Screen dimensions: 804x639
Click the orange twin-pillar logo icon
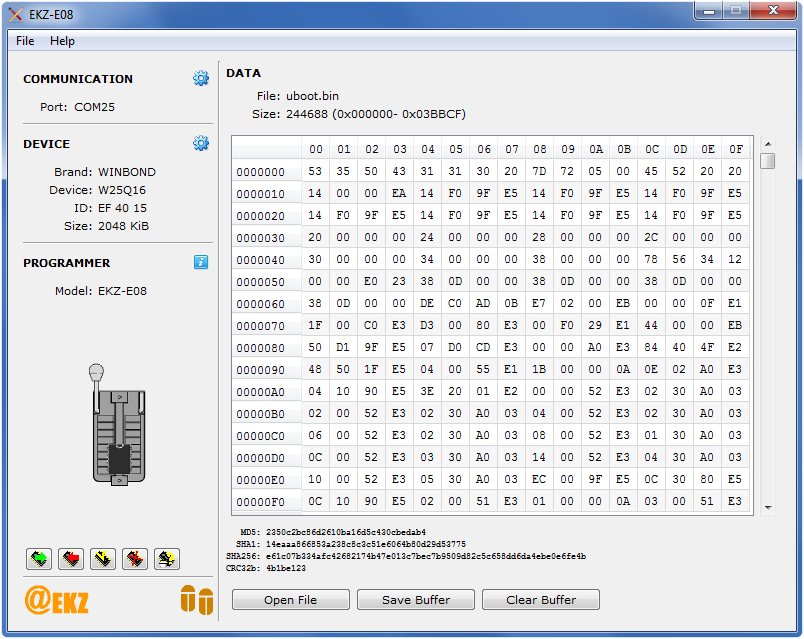(197, 600)
